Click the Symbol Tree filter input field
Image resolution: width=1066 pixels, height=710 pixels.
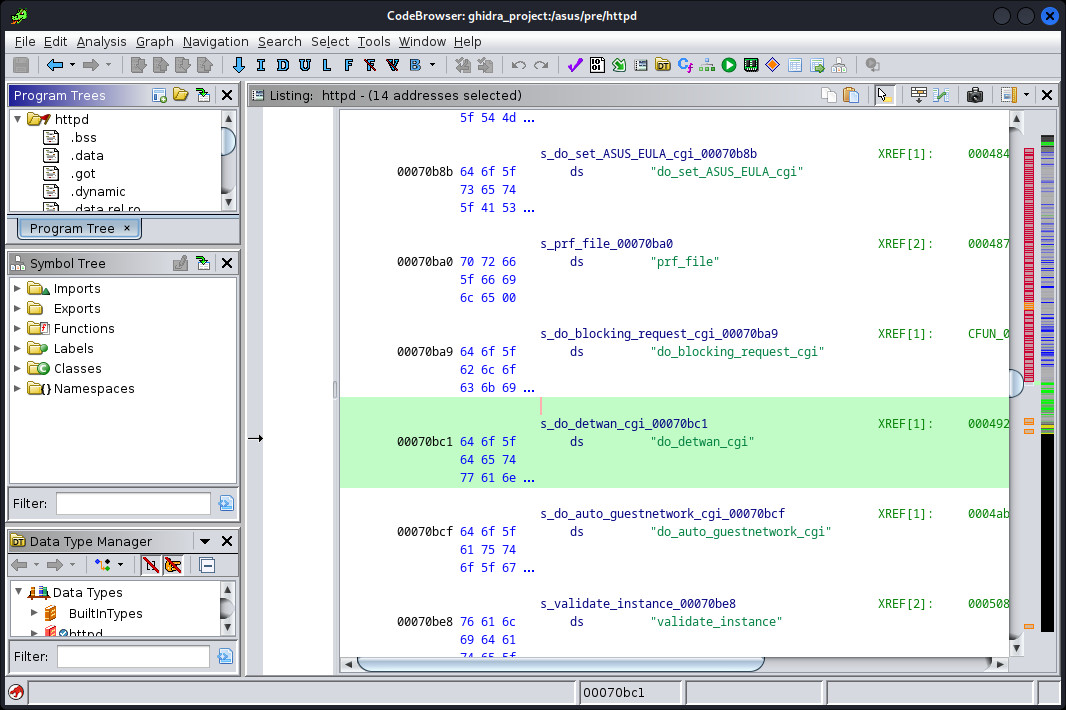[x=133, y=503]
